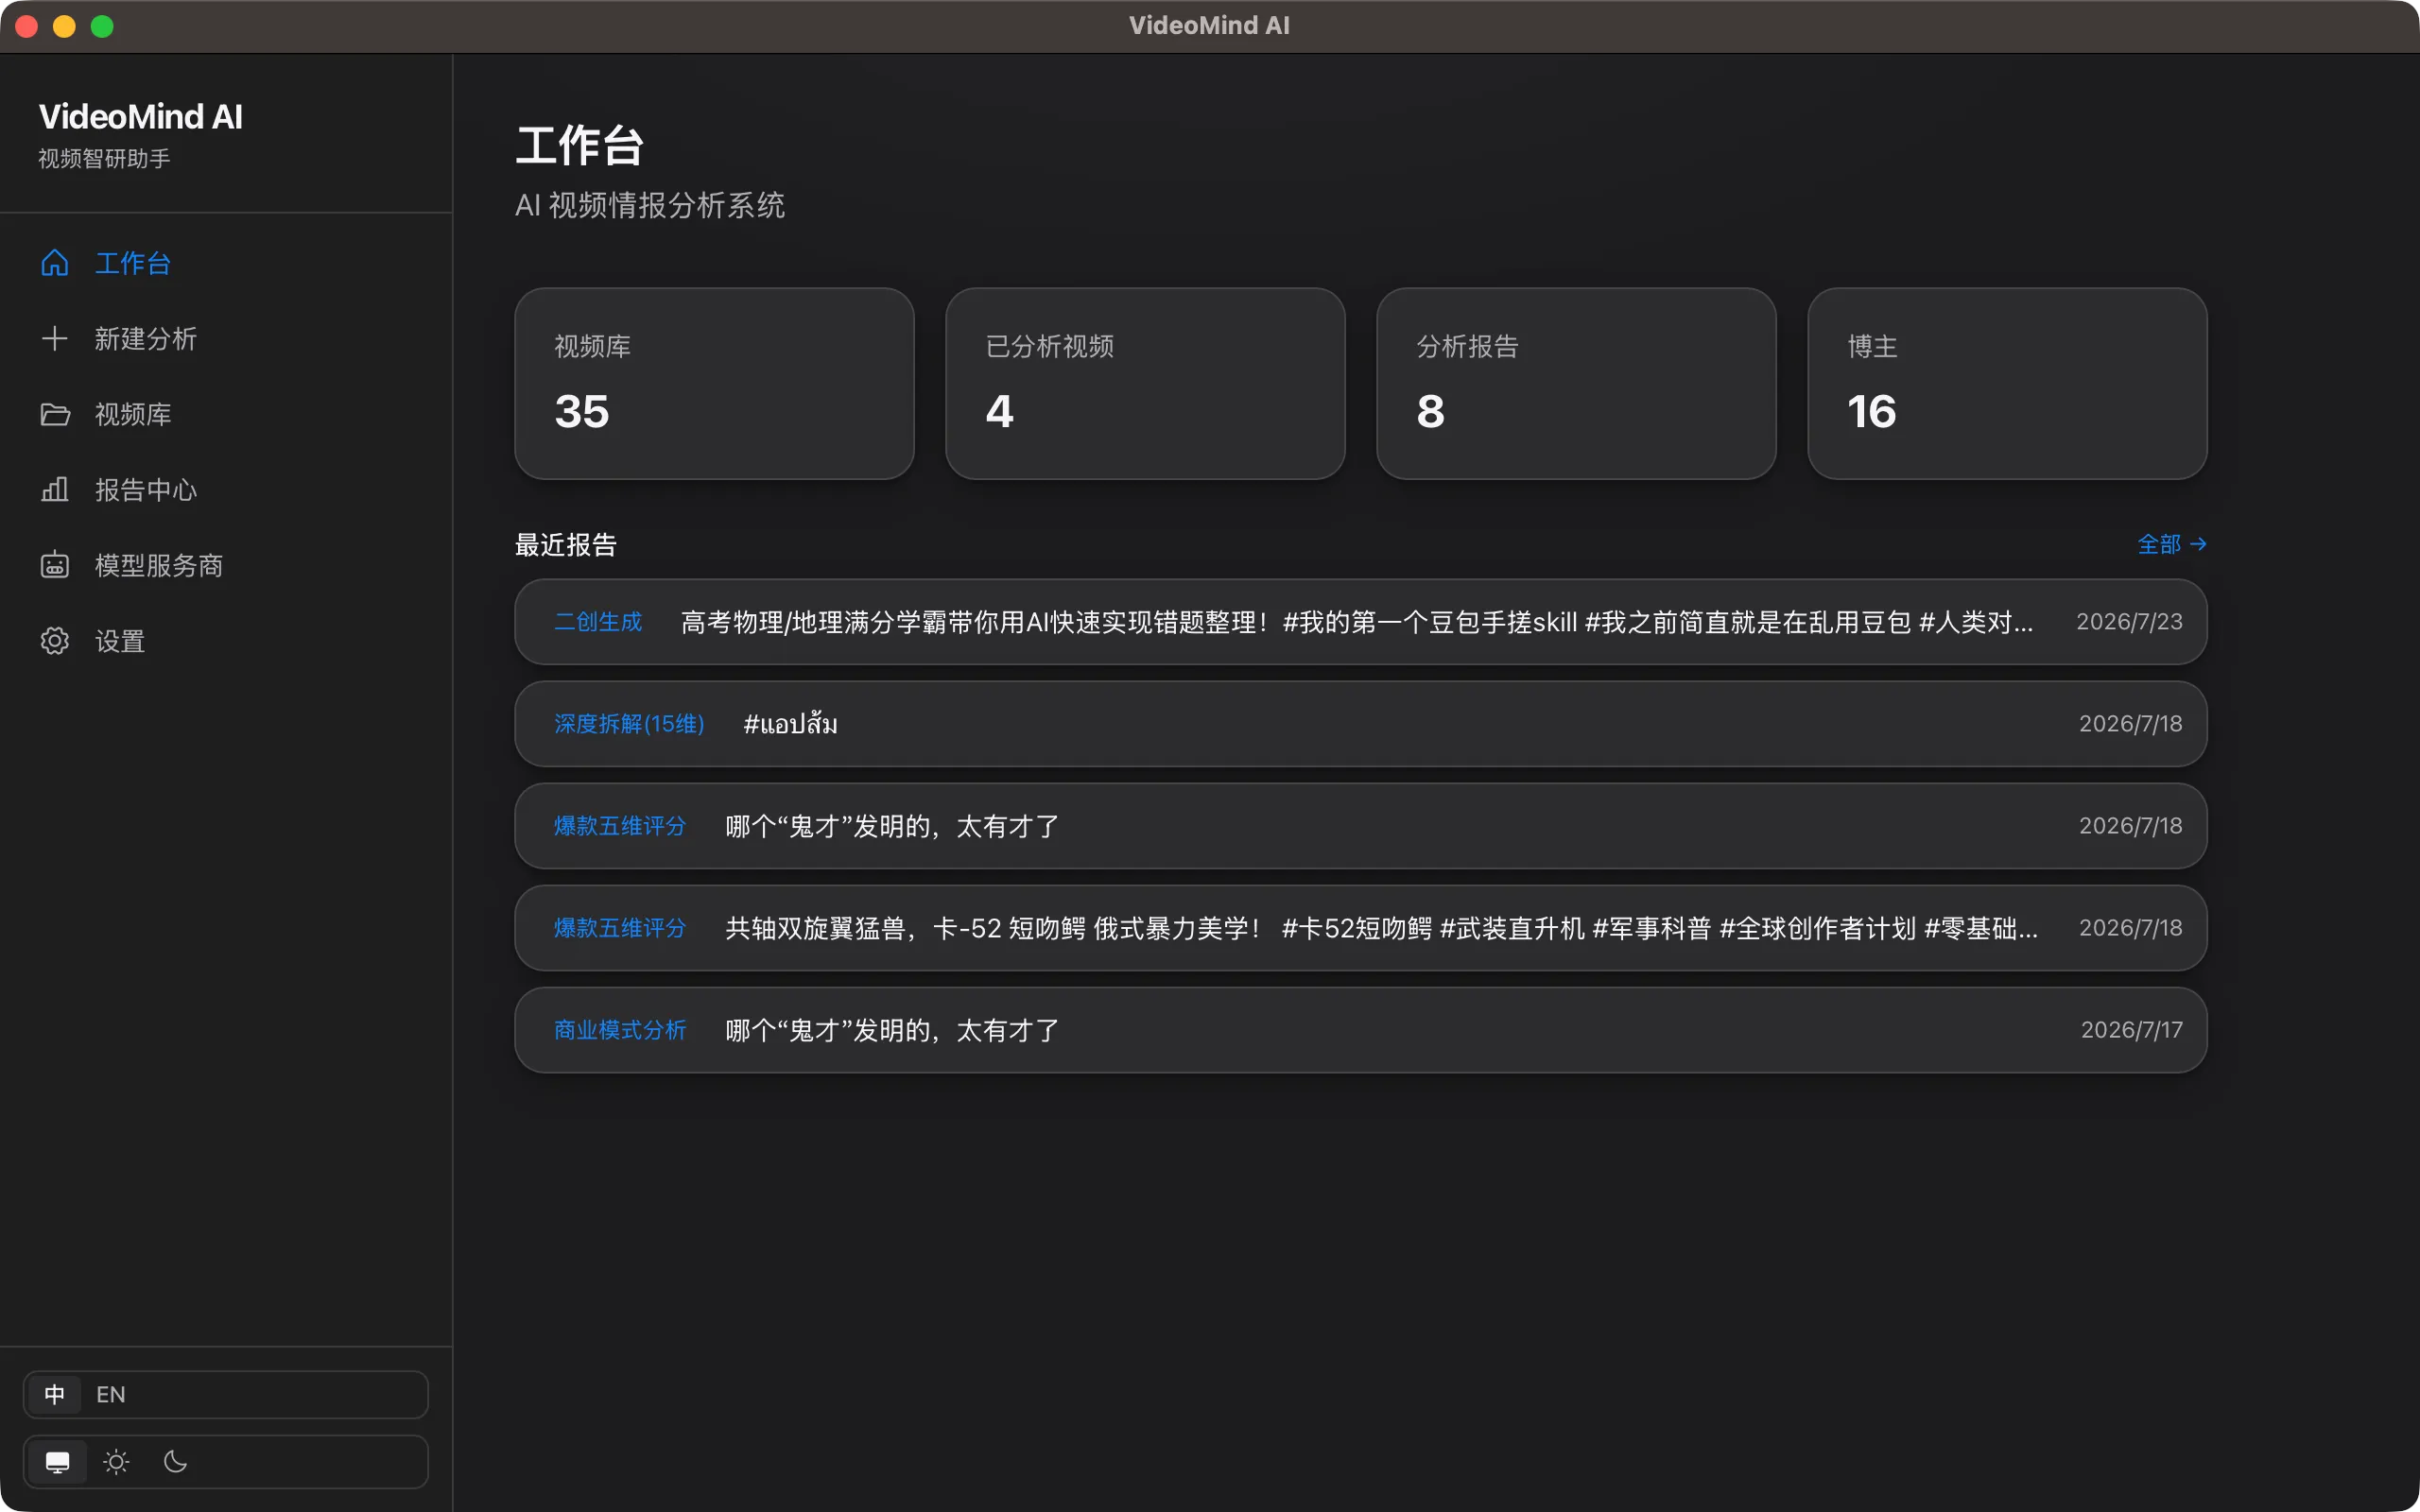Viewport: 2420px width, 1512px height.
Task: Open 爆款五维评分 report about 卡-52 短吻鳄
Action: (1360, 928)
